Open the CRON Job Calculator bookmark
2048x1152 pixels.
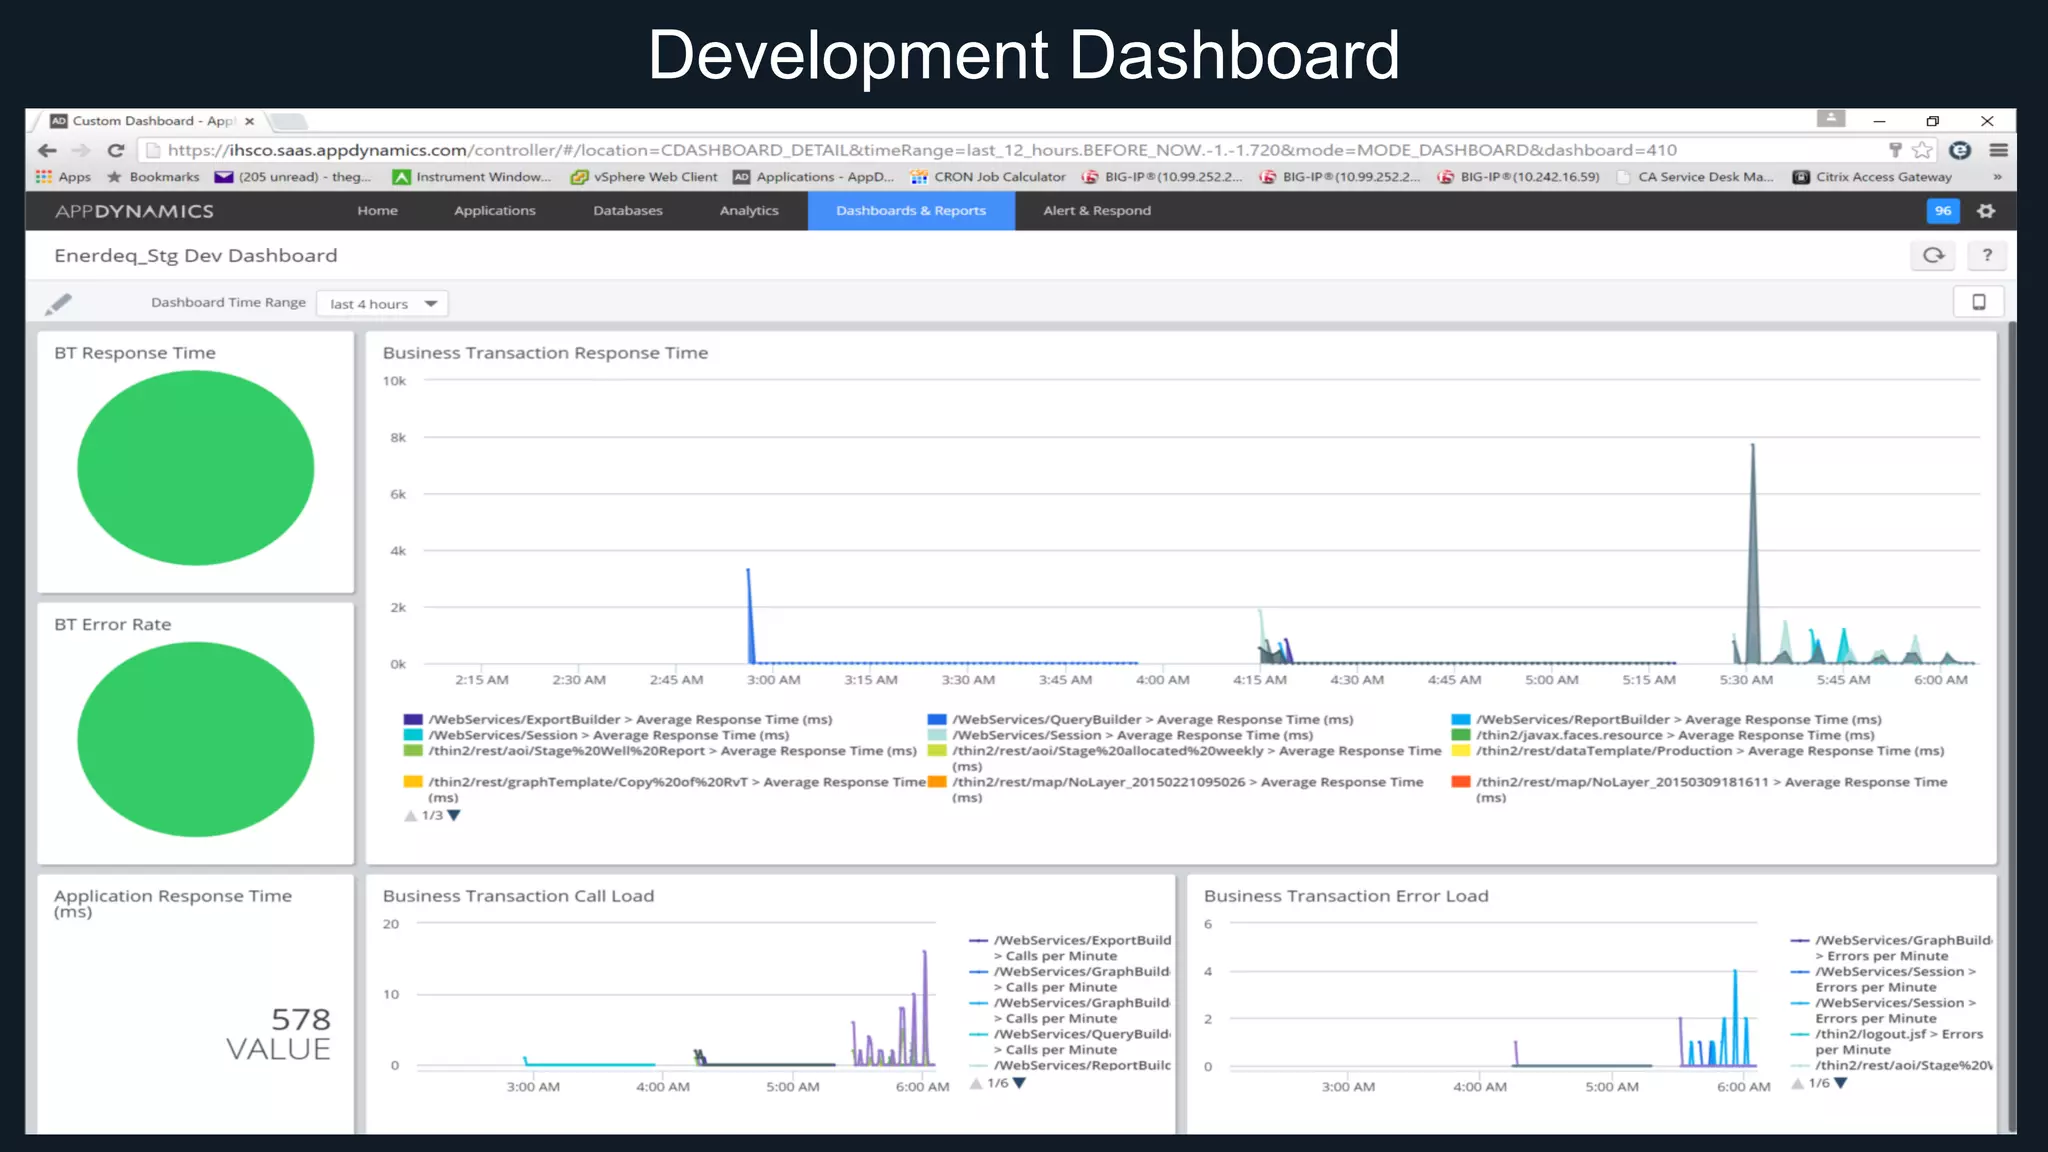click(988, 177)
